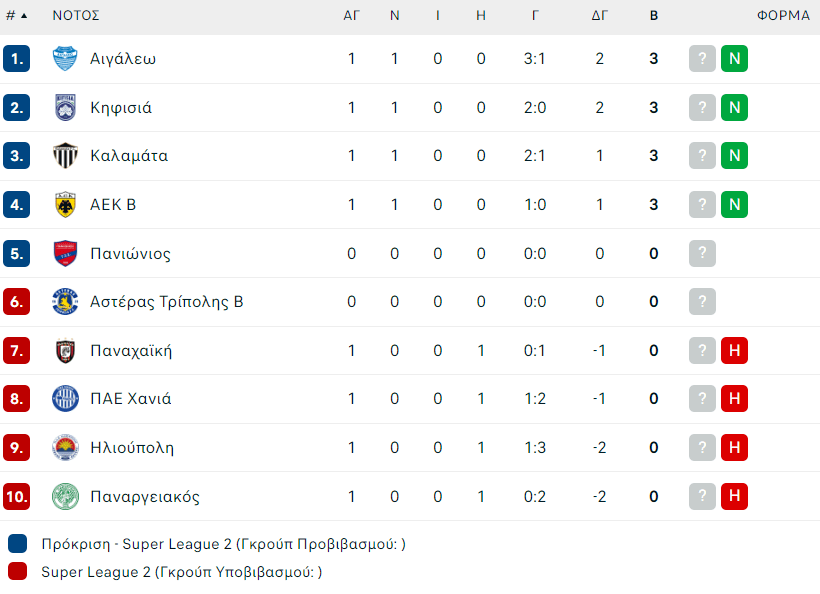Click the ΦΟΡΜΑ column header

tap(782, 16)
